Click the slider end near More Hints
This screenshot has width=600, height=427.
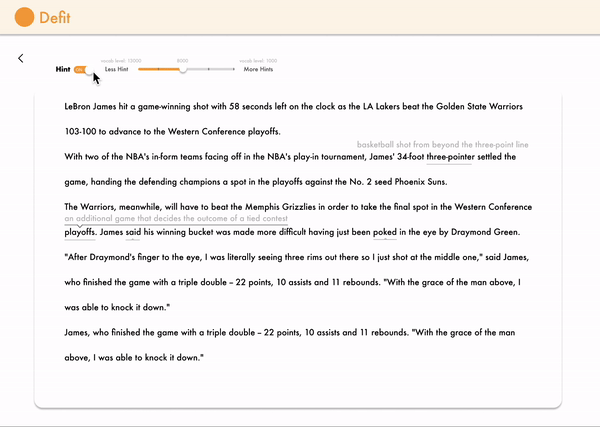click(x=233, y=69)
